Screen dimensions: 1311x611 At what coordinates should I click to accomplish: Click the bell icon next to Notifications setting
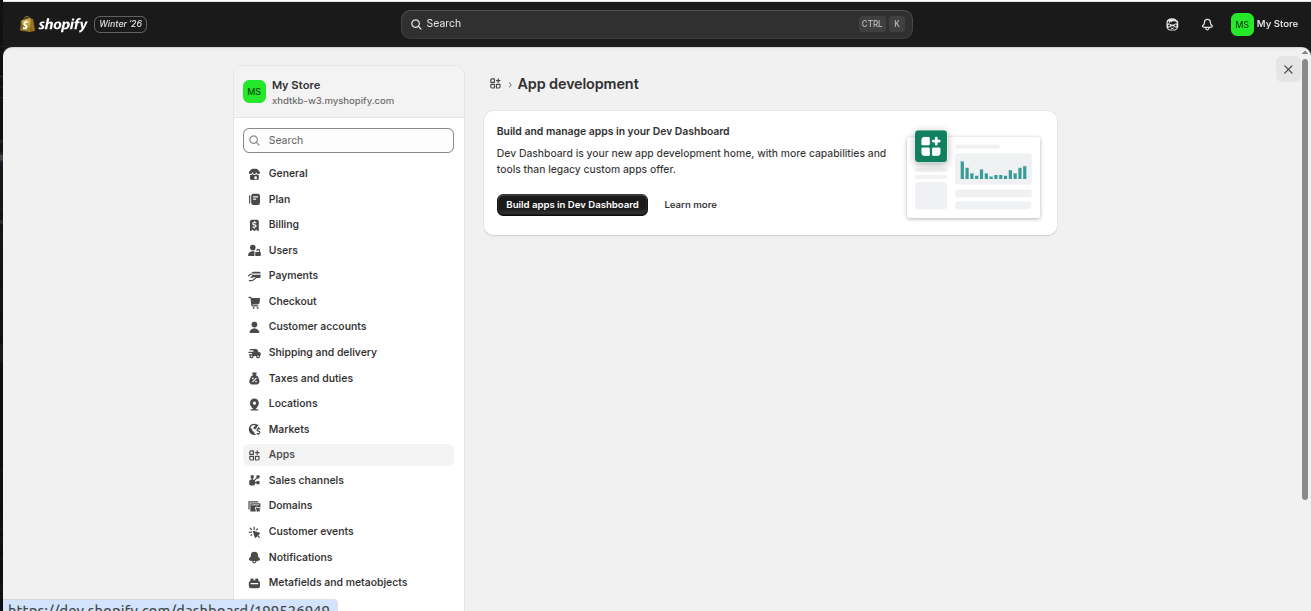coord(255,557)
